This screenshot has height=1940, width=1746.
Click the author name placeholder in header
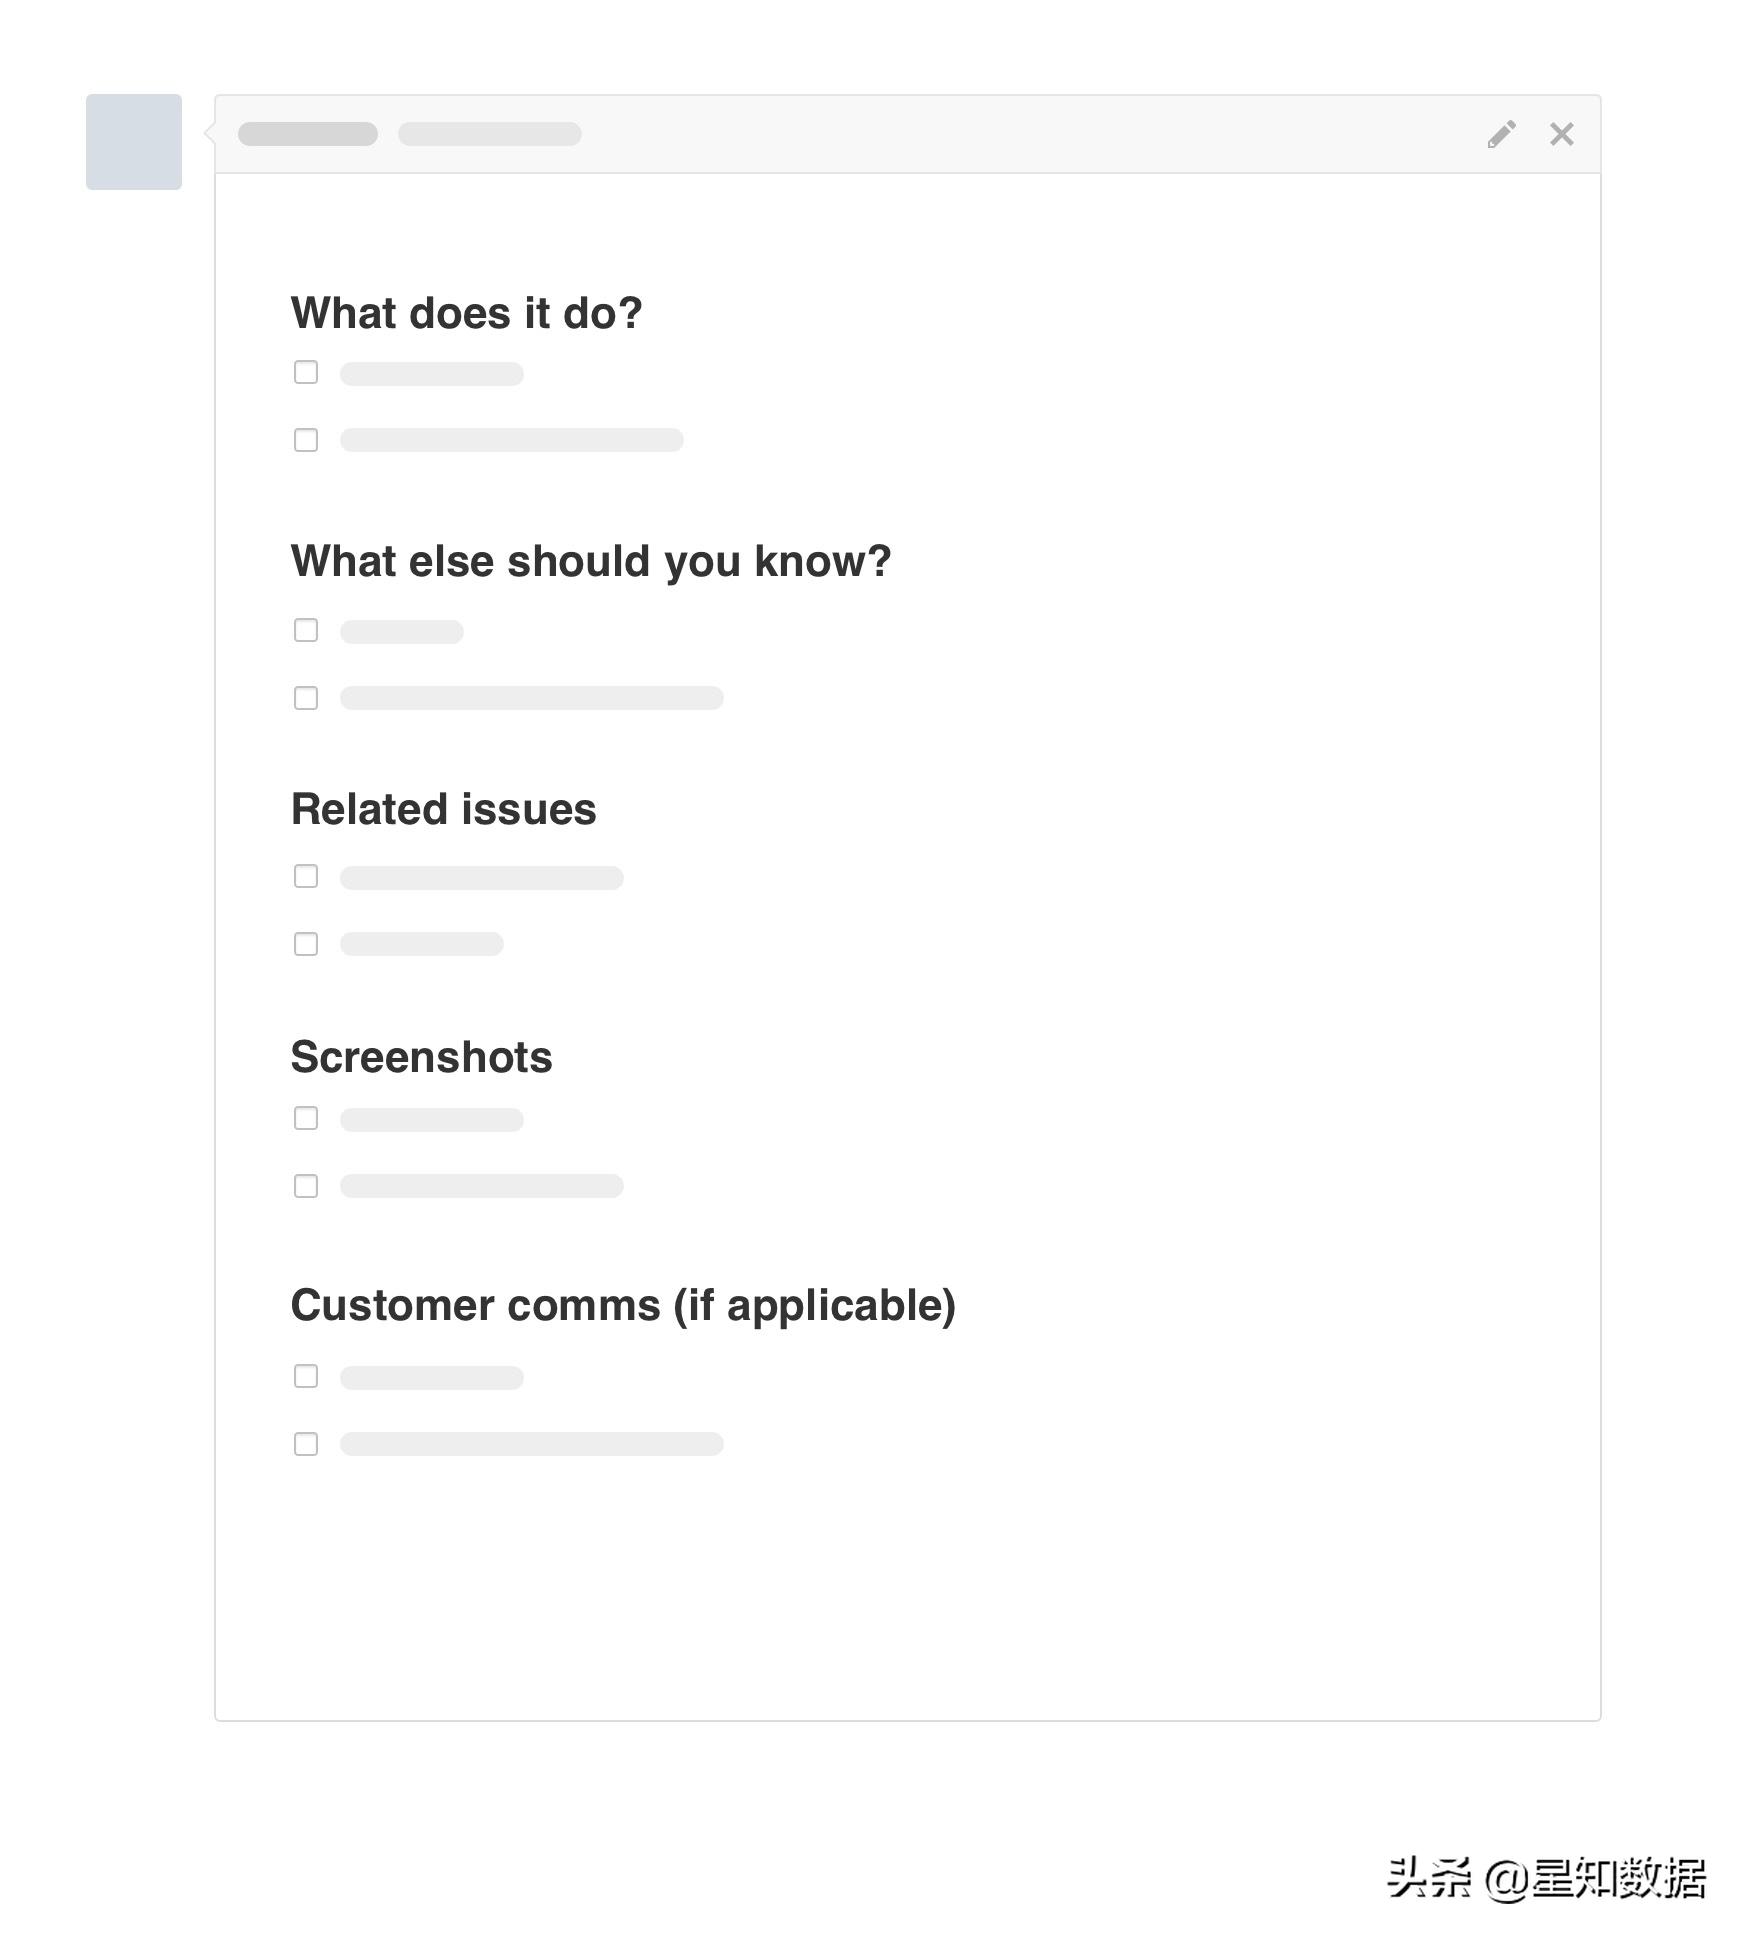(308, 134)
